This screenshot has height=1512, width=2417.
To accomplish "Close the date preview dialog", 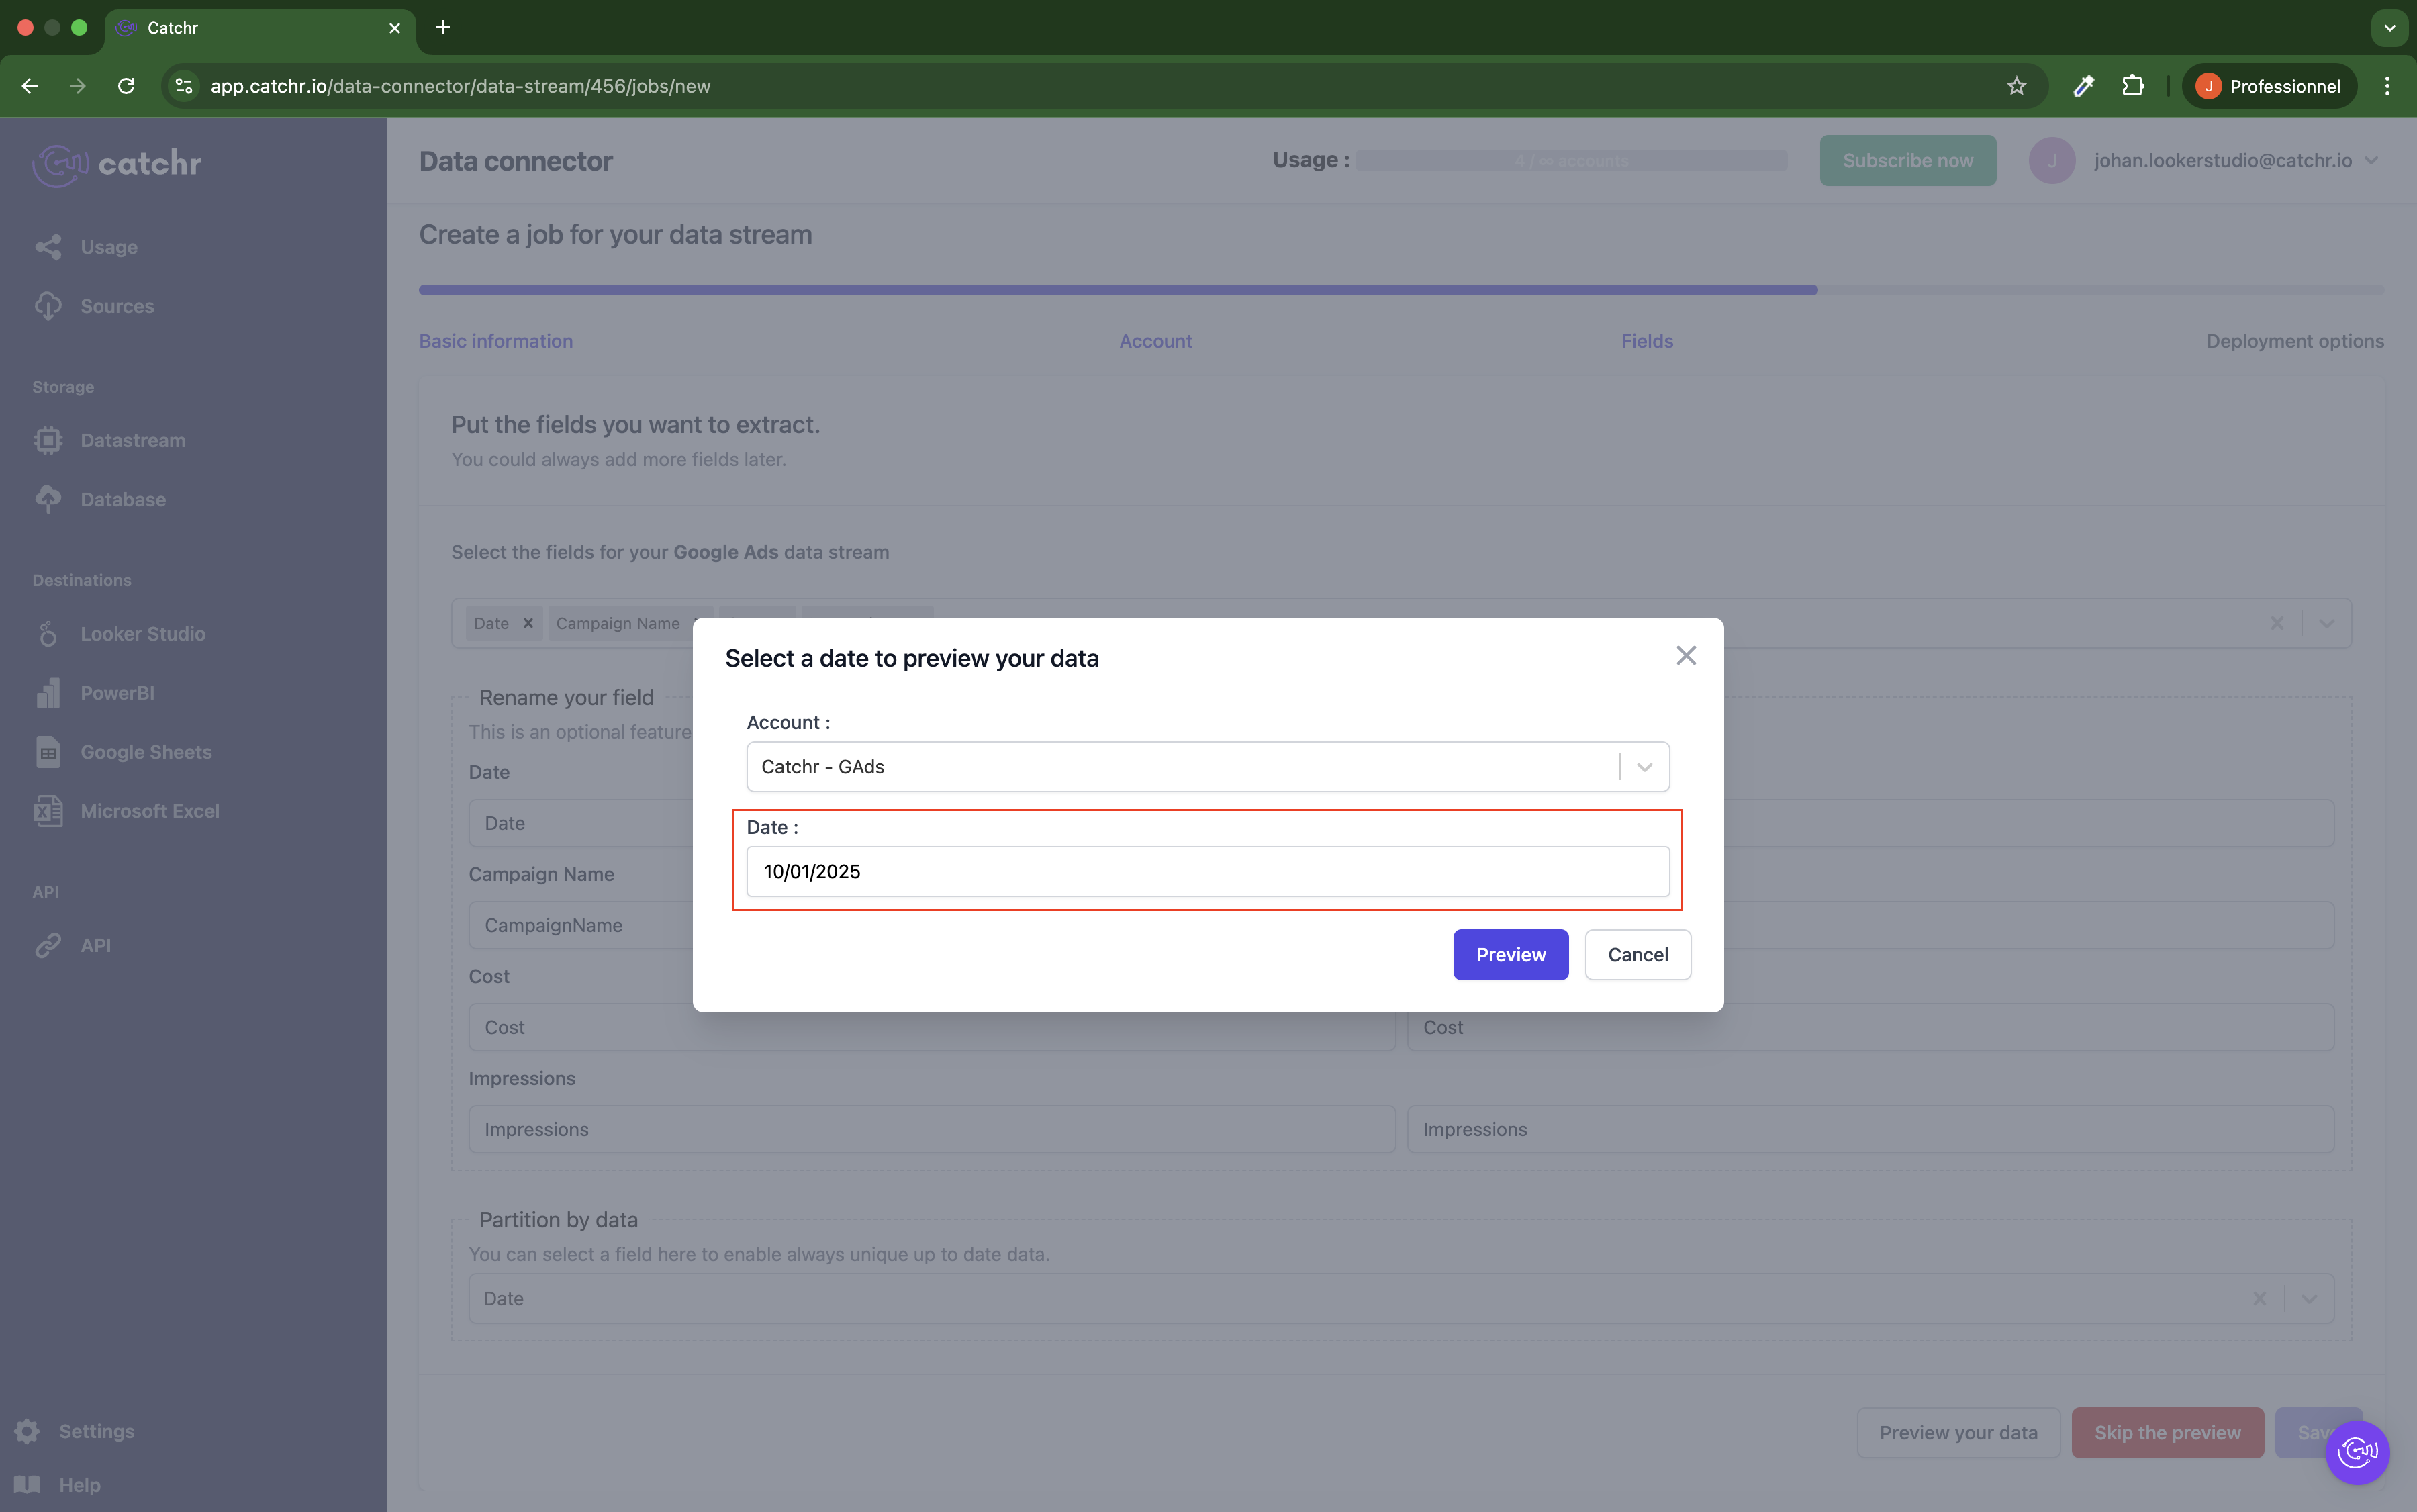I will tap(1686, 656).
